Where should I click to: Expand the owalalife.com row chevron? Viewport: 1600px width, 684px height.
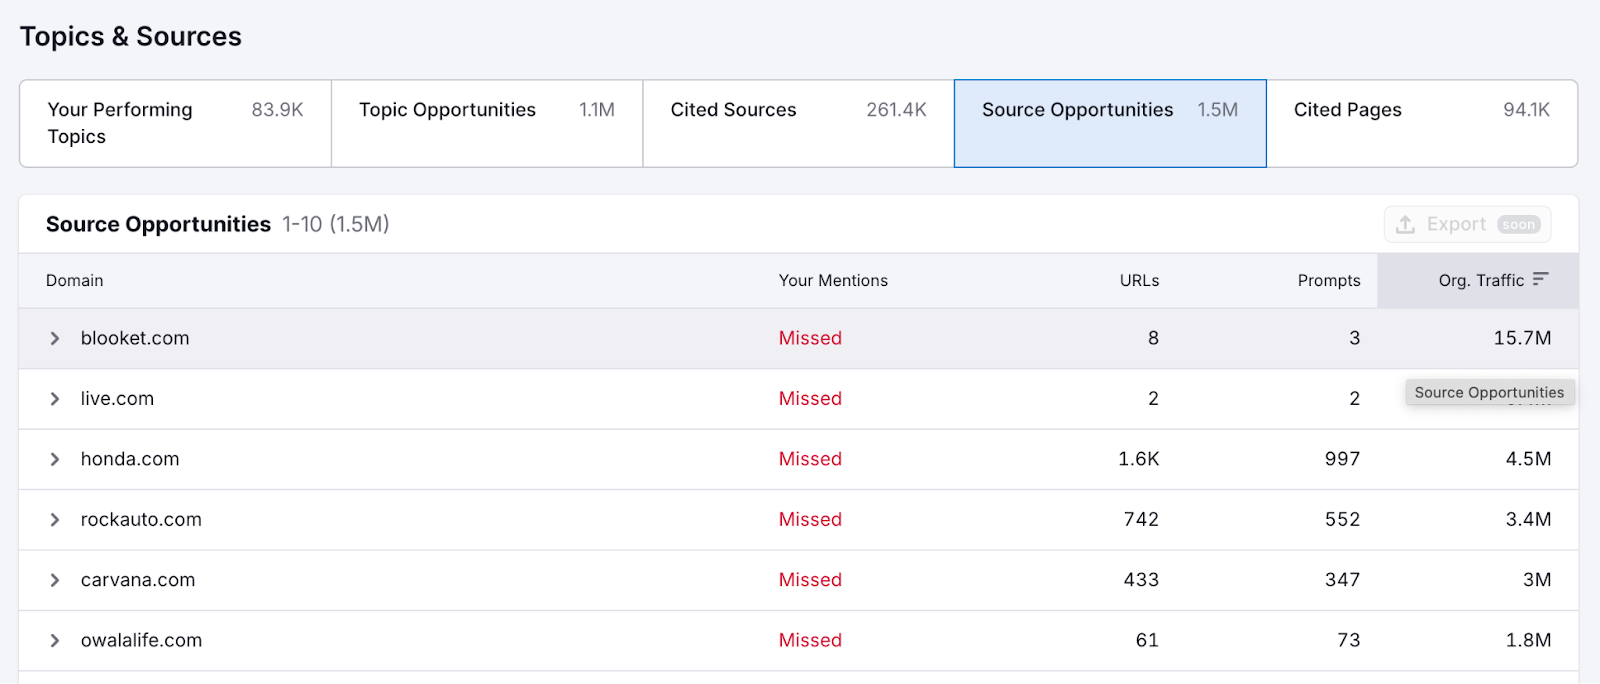click(x=55, y=641)
